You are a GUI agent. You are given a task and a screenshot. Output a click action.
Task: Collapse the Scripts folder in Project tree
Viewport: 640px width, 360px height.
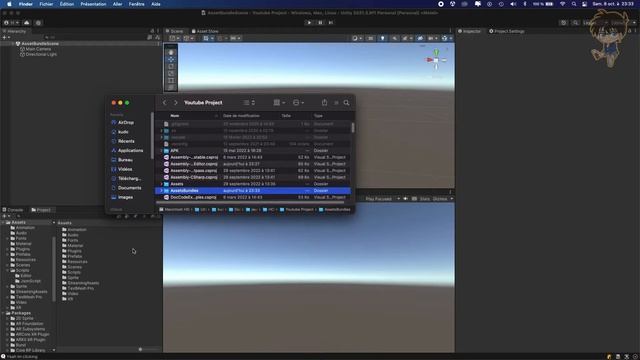click(7, 270)
